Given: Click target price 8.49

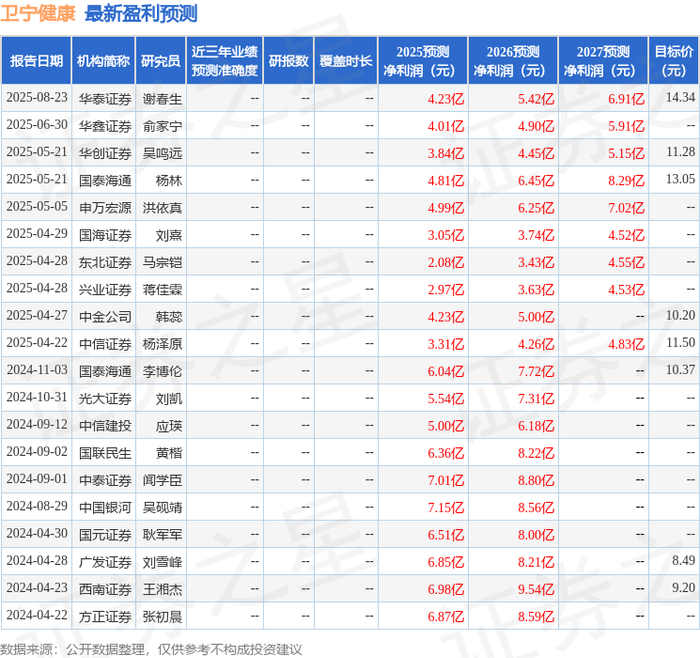Looking at the screenshot, I should tap(683, 560).
